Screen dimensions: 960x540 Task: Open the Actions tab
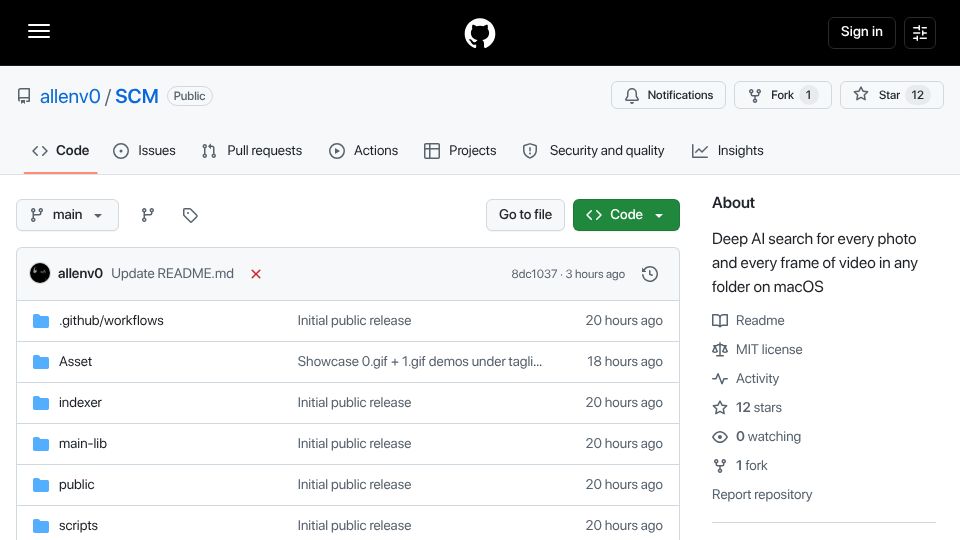(364, 151)
